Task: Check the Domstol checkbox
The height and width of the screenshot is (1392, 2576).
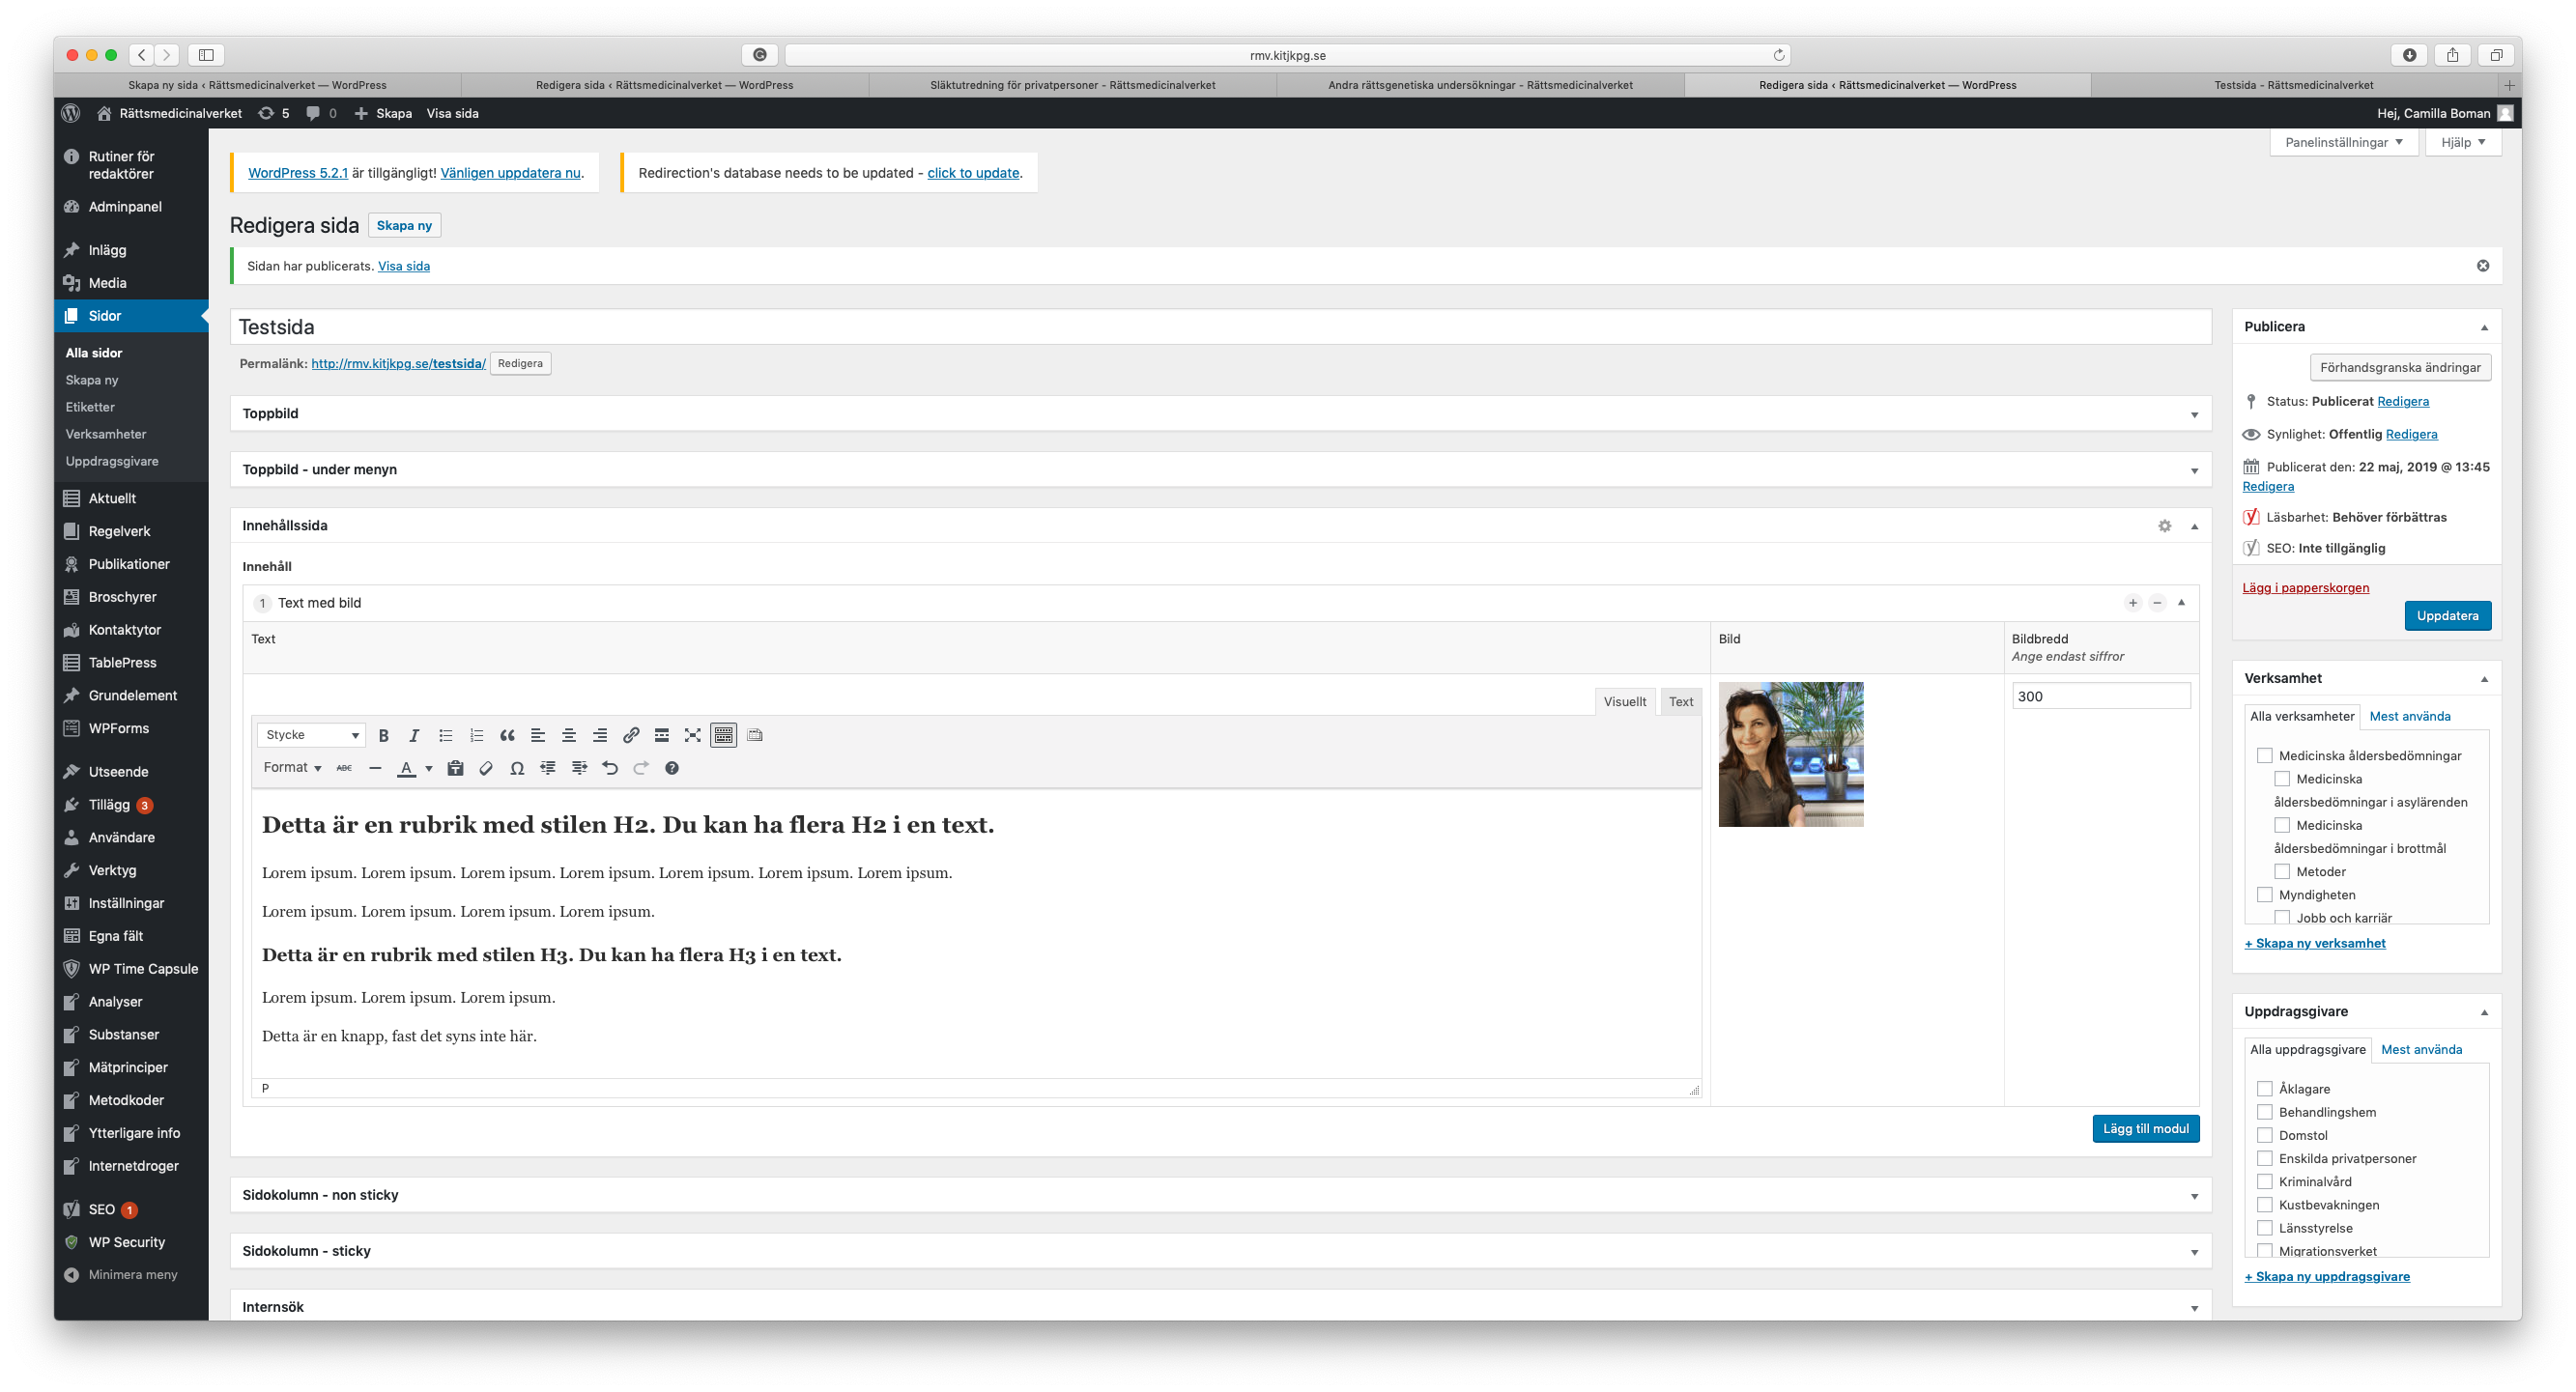Action: click(x=2265, y=1135)
